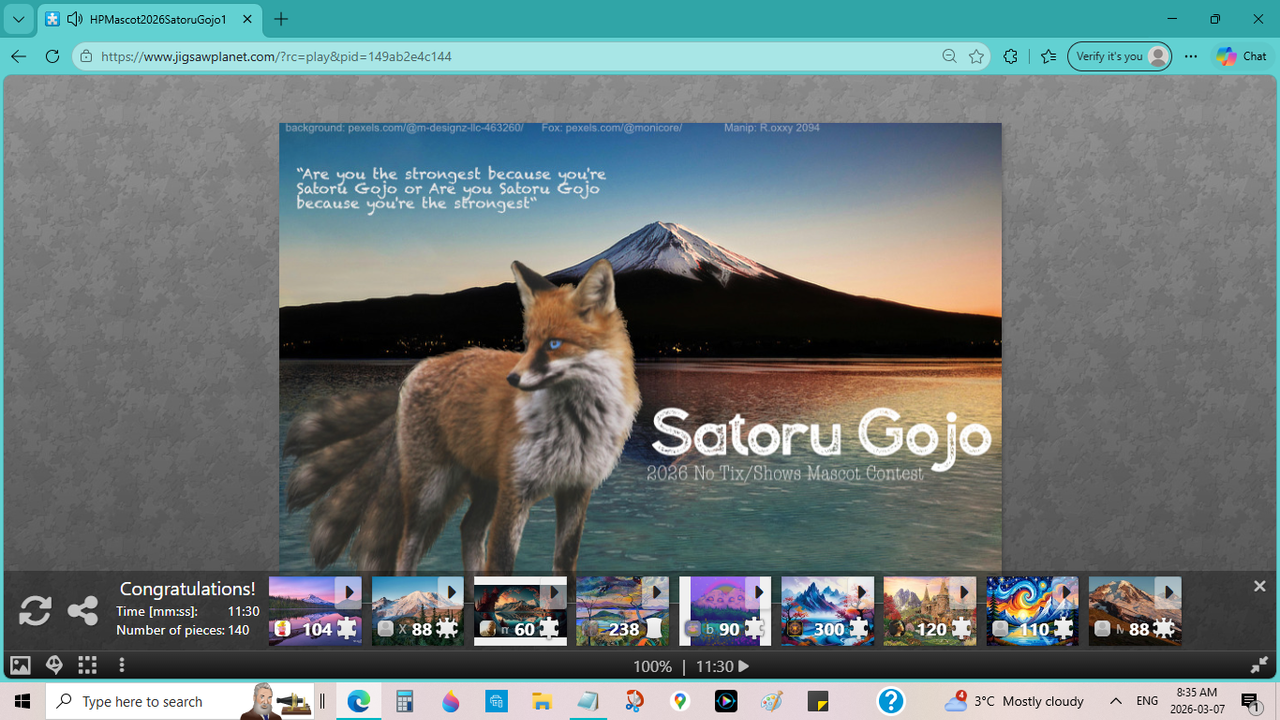Open Google Maps taskbar icon
1280x720 pixels.
click(680, 701)
